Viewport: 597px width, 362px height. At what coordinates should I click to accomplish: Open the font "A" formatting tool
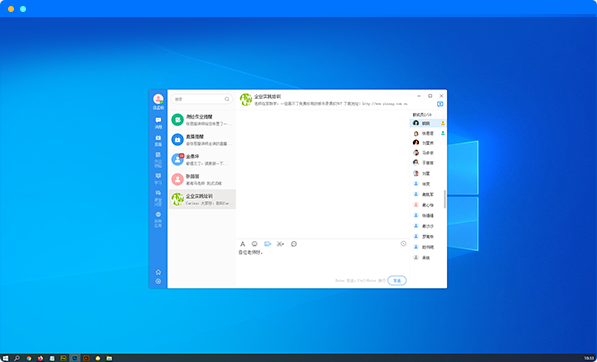(243, 244)
